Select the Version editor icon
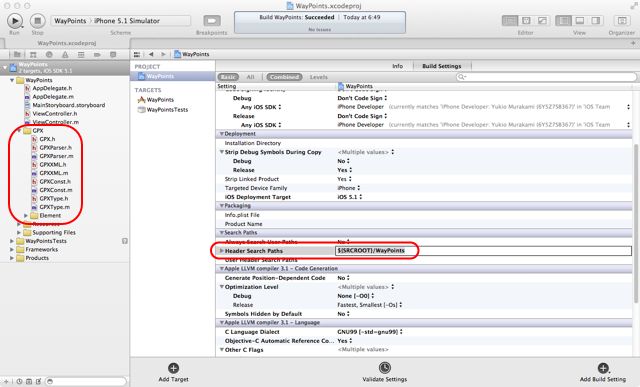Viewport: 640px width, 387px height. (x=542, y=20)
